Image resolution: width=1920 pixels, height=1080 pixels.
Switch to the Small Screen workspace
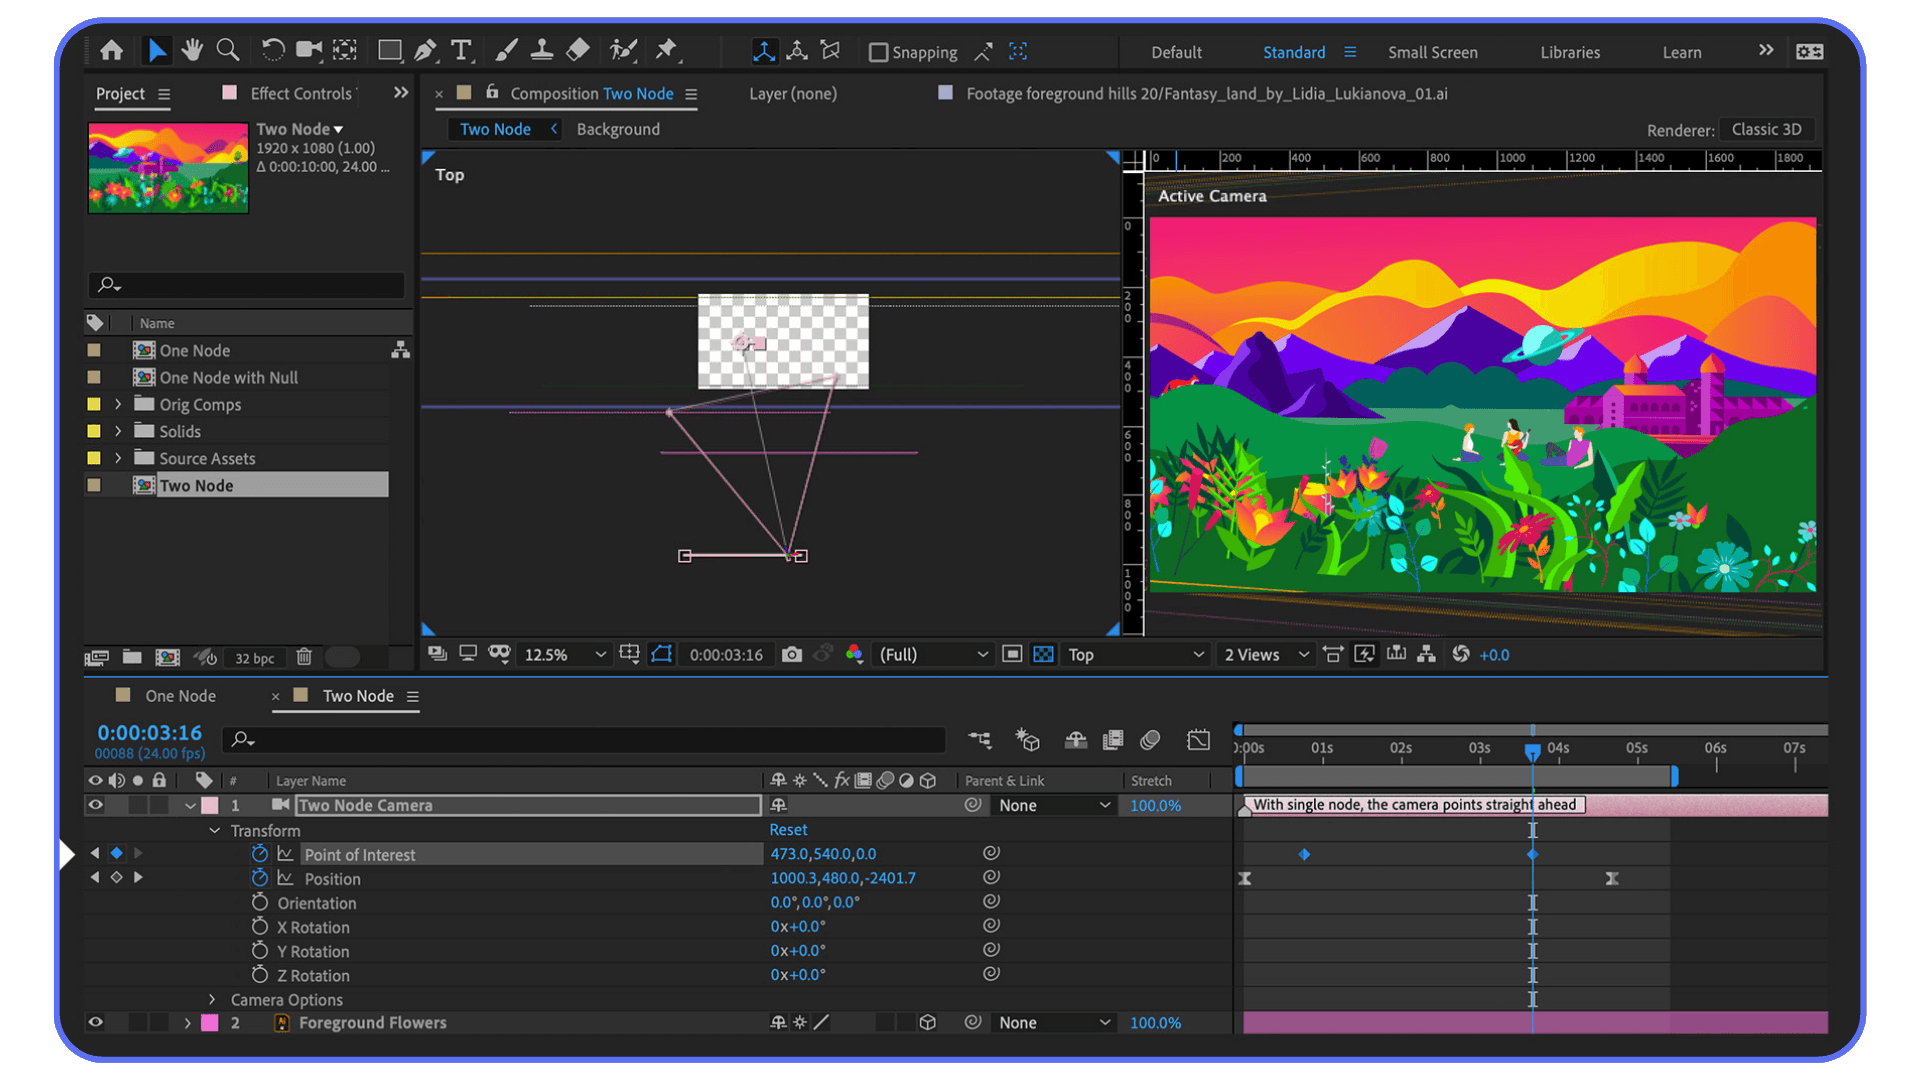point(1433,52)
